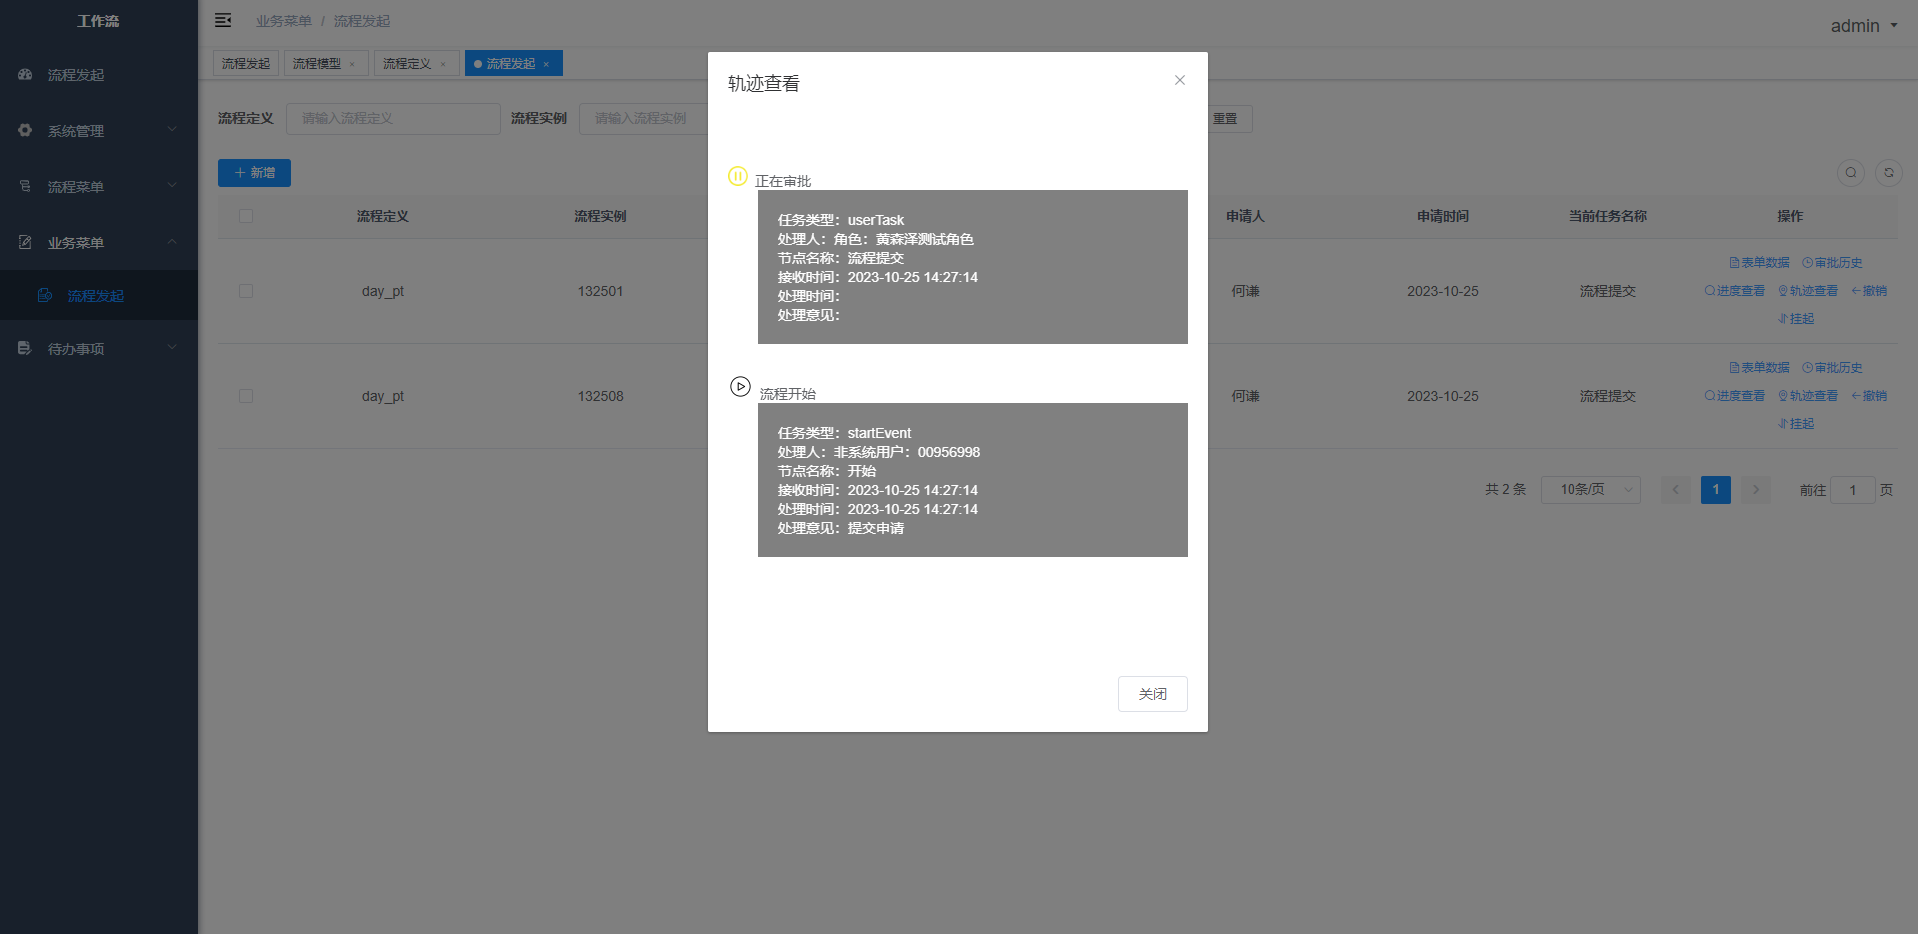Expand 系统管理 sidebar menu
Screen dimensions: 1918x934
tap(99, 131)
